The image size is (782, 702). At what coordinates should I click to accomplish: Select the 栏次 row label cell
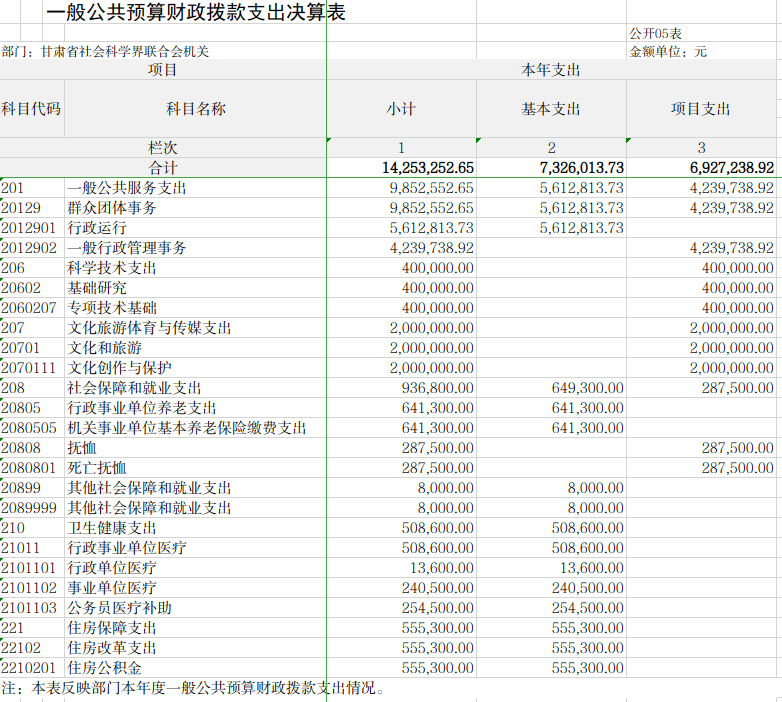(x=163, y=148)
